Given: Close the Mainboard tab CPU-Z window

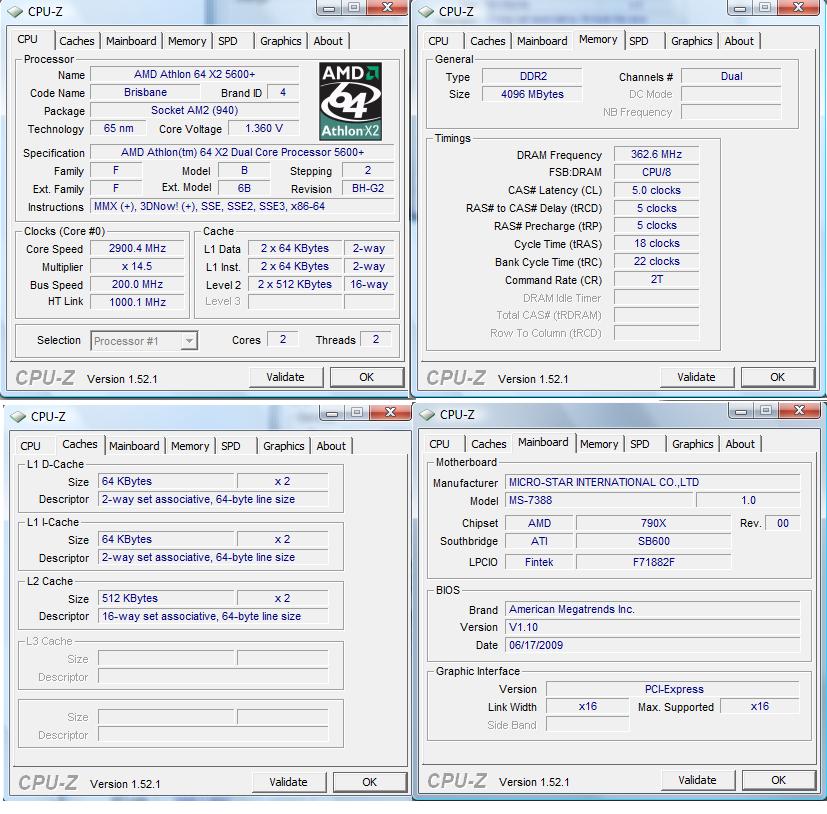Looking at the screenshot, I should pyautogui.click(x=799, y=410).
